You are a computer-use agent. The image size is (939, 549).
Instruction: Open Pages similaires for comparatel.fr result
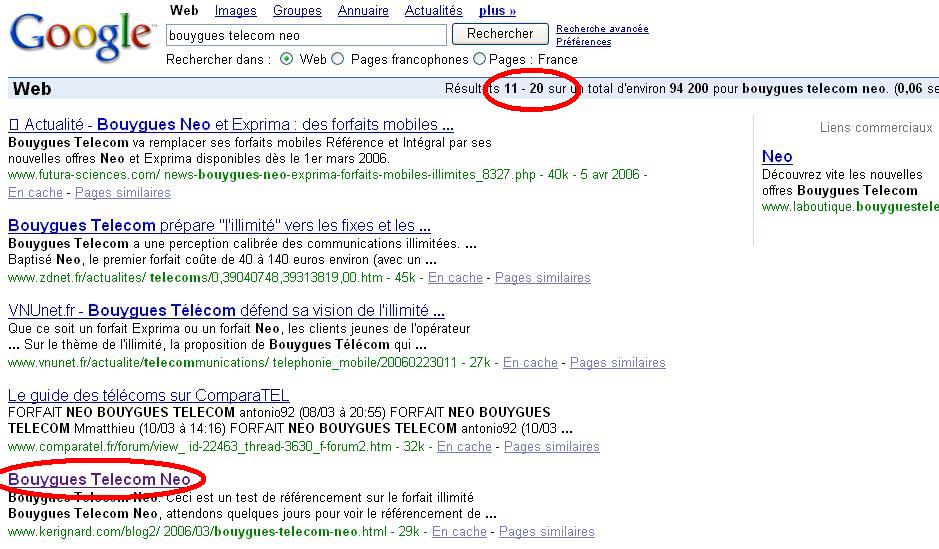click(x=552, y=447)
